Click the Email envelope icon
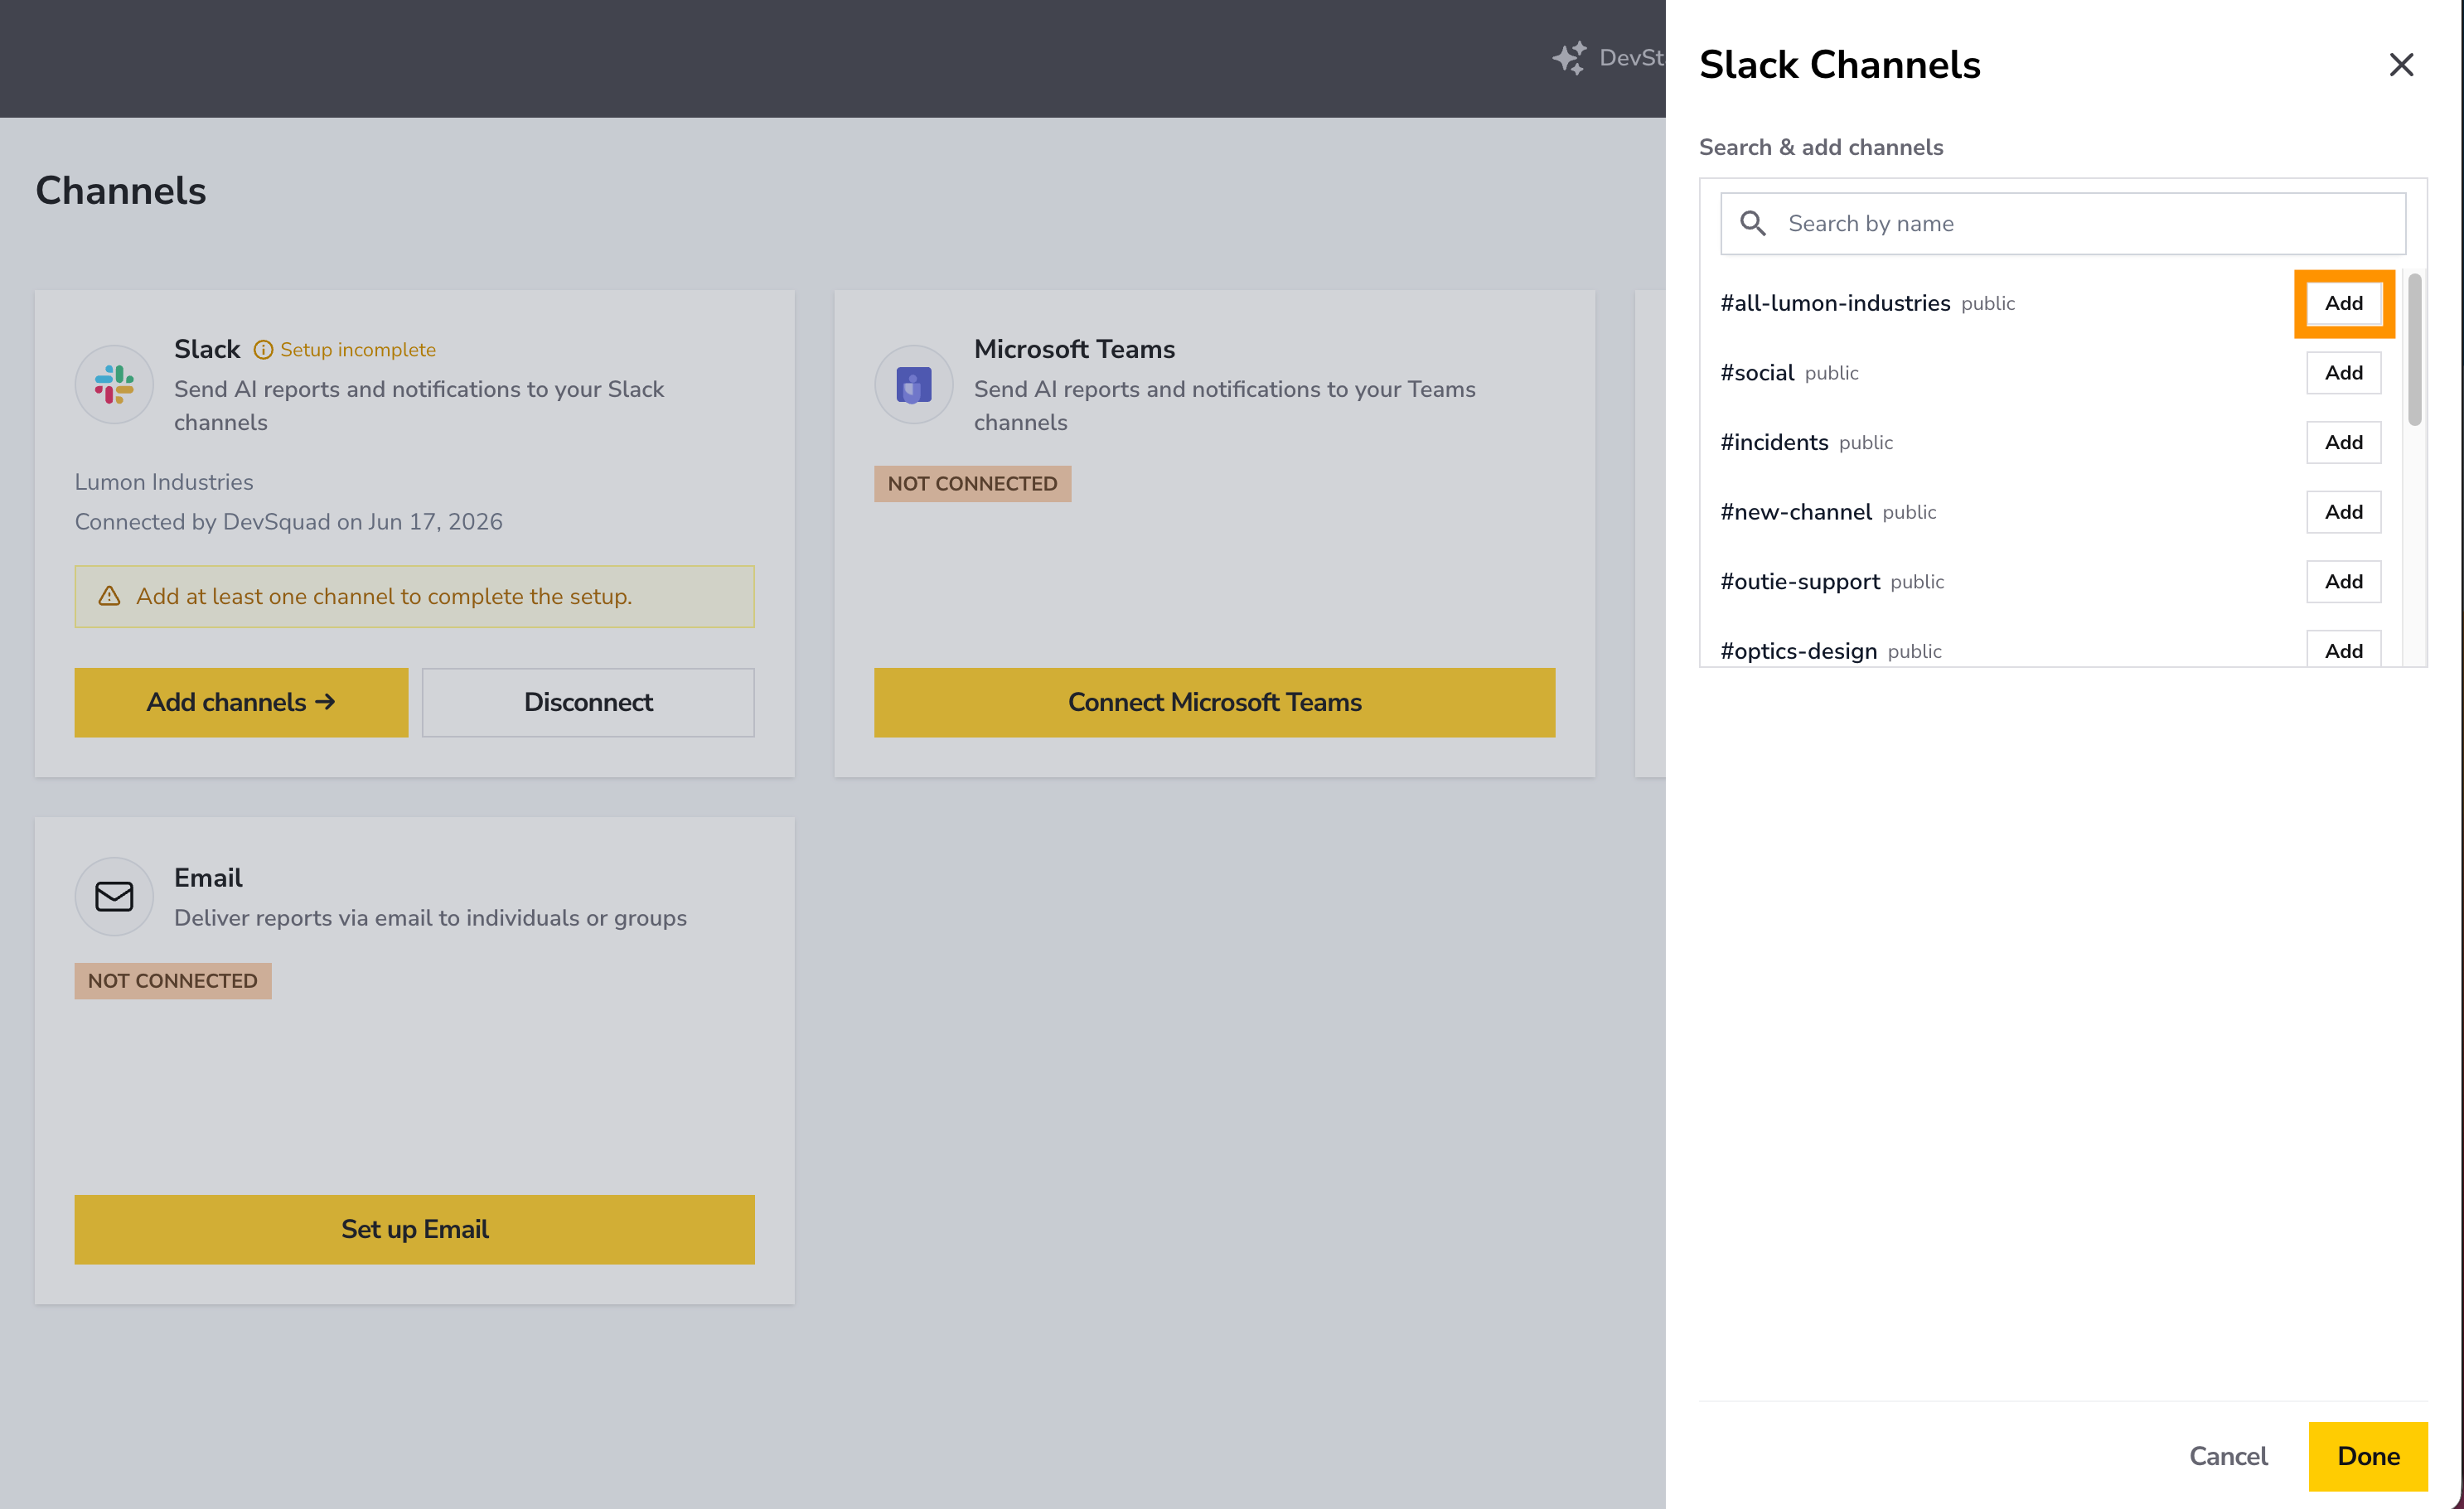This screenshot has height=1509, width=2464. pyautogui.click(x=114, y=896)
